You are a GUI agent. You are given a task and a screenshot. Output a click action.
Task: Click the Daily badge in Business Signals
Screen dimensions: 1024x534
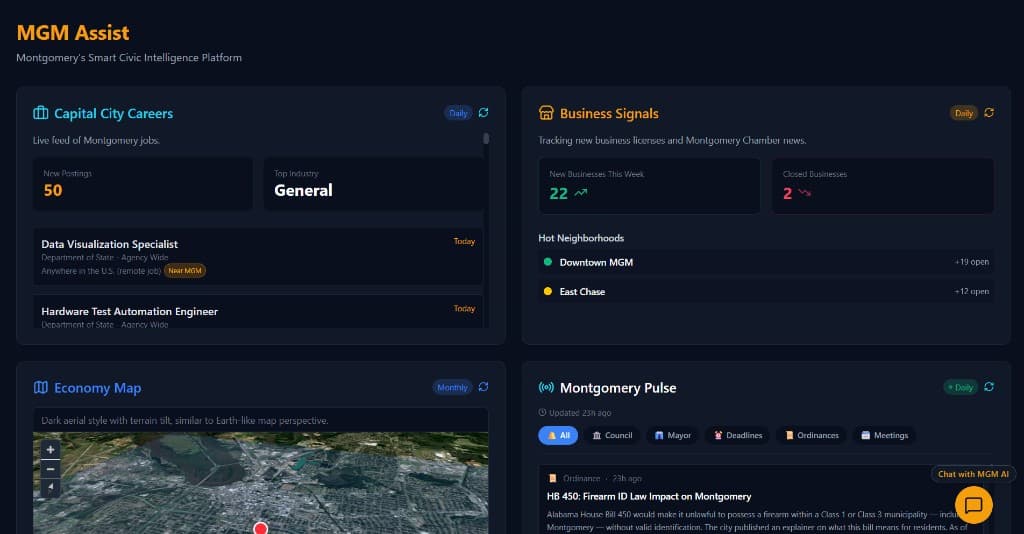[963, 113]
